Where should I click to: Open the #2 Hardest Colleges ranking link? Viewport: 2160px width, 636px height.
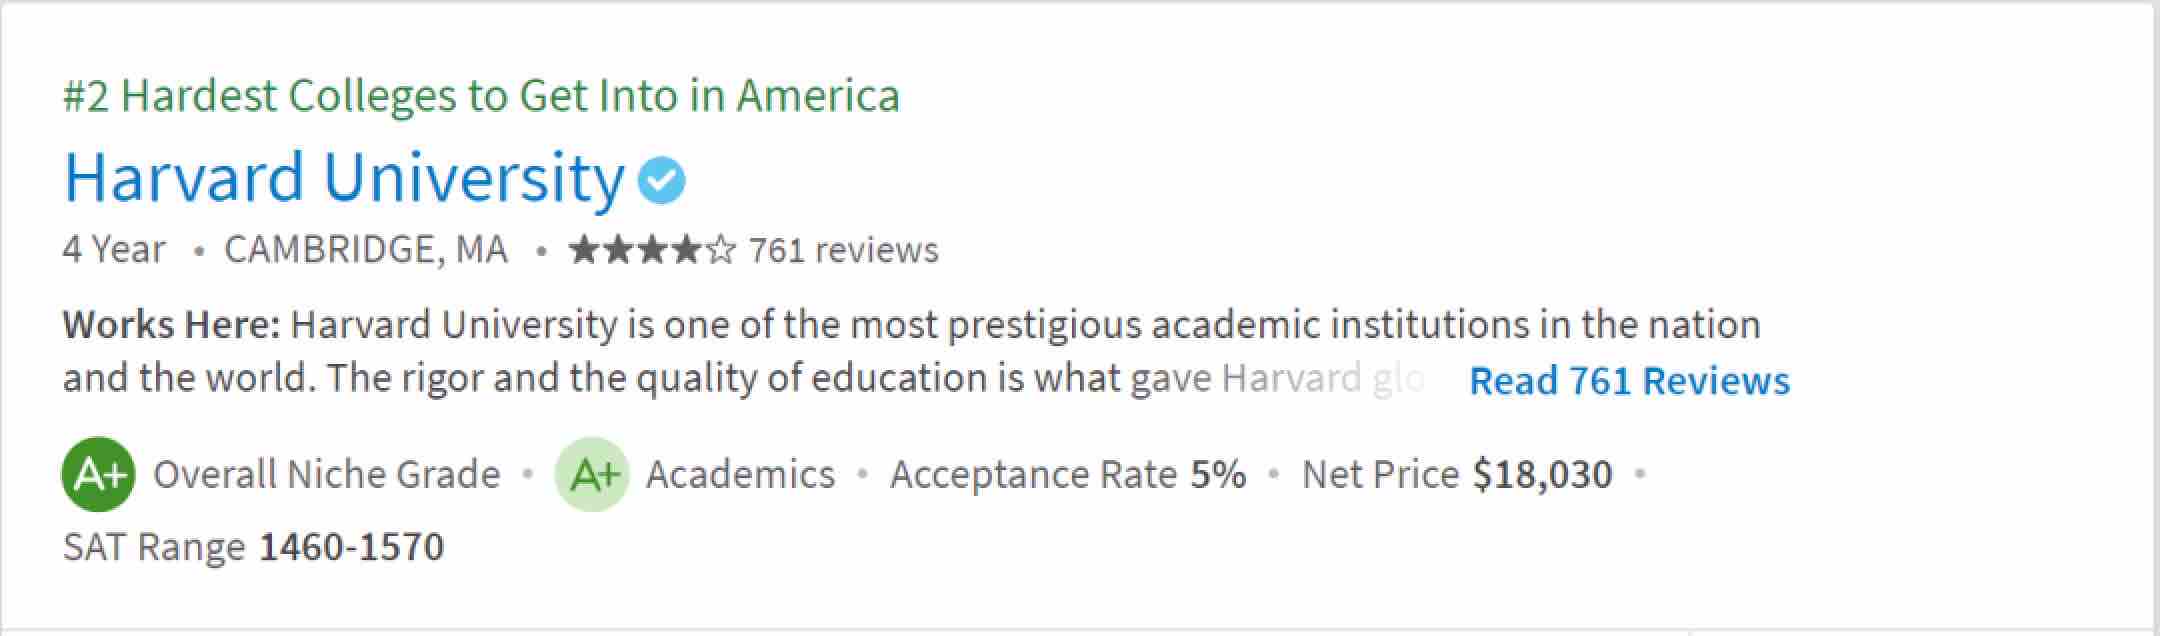pyautogui.click(x=481, y=96)
